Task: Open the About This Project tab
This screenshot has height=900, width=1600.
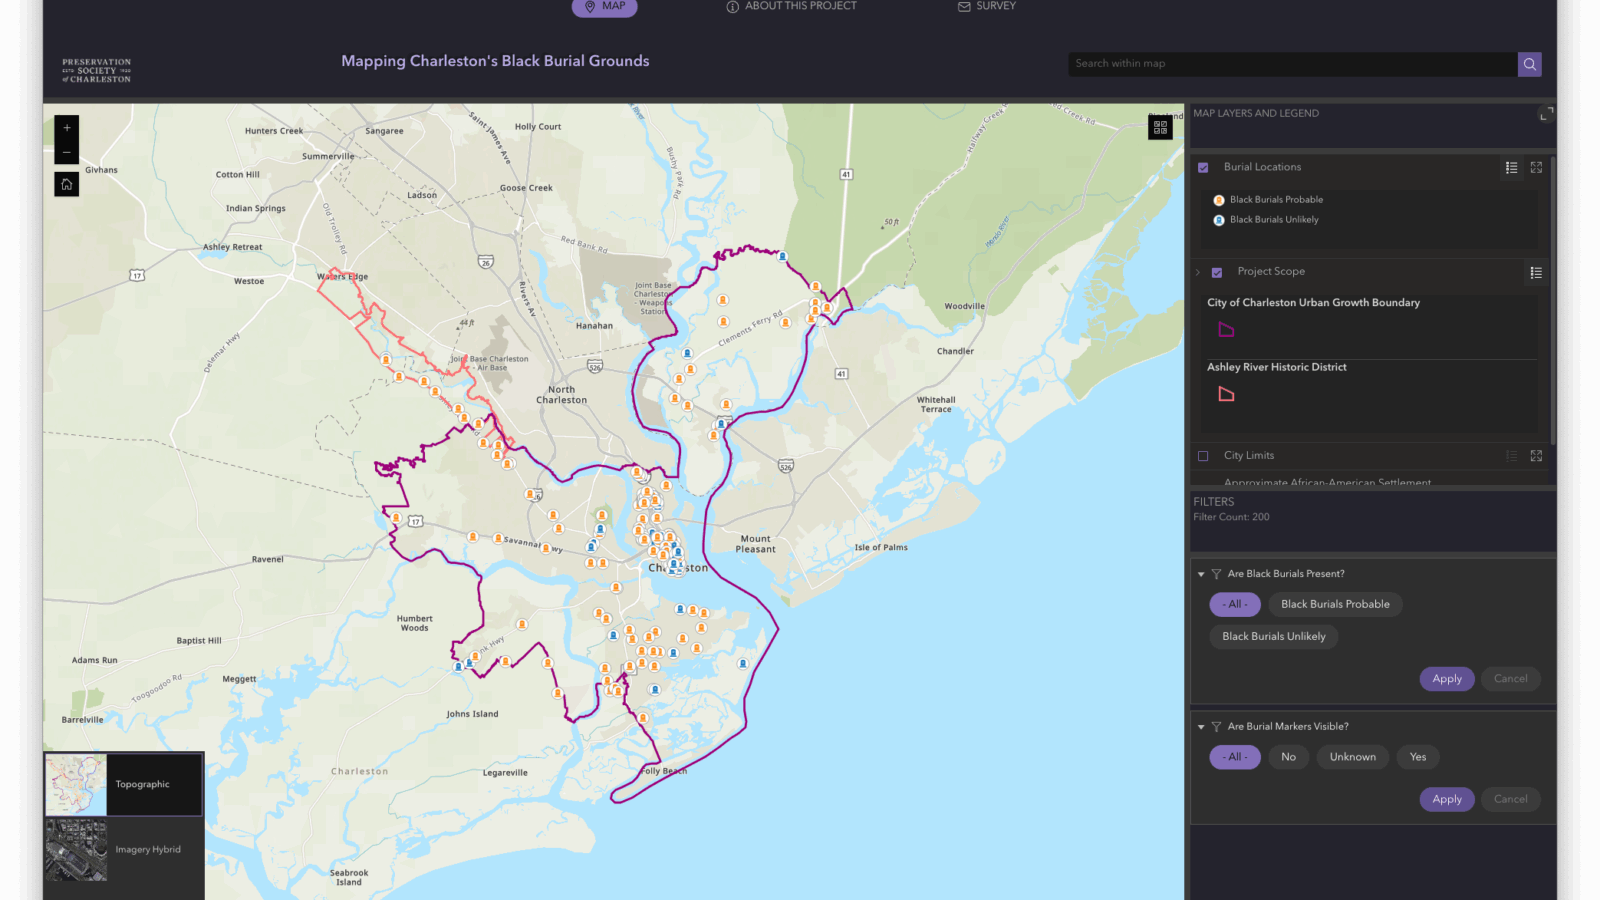Action: 791,6
